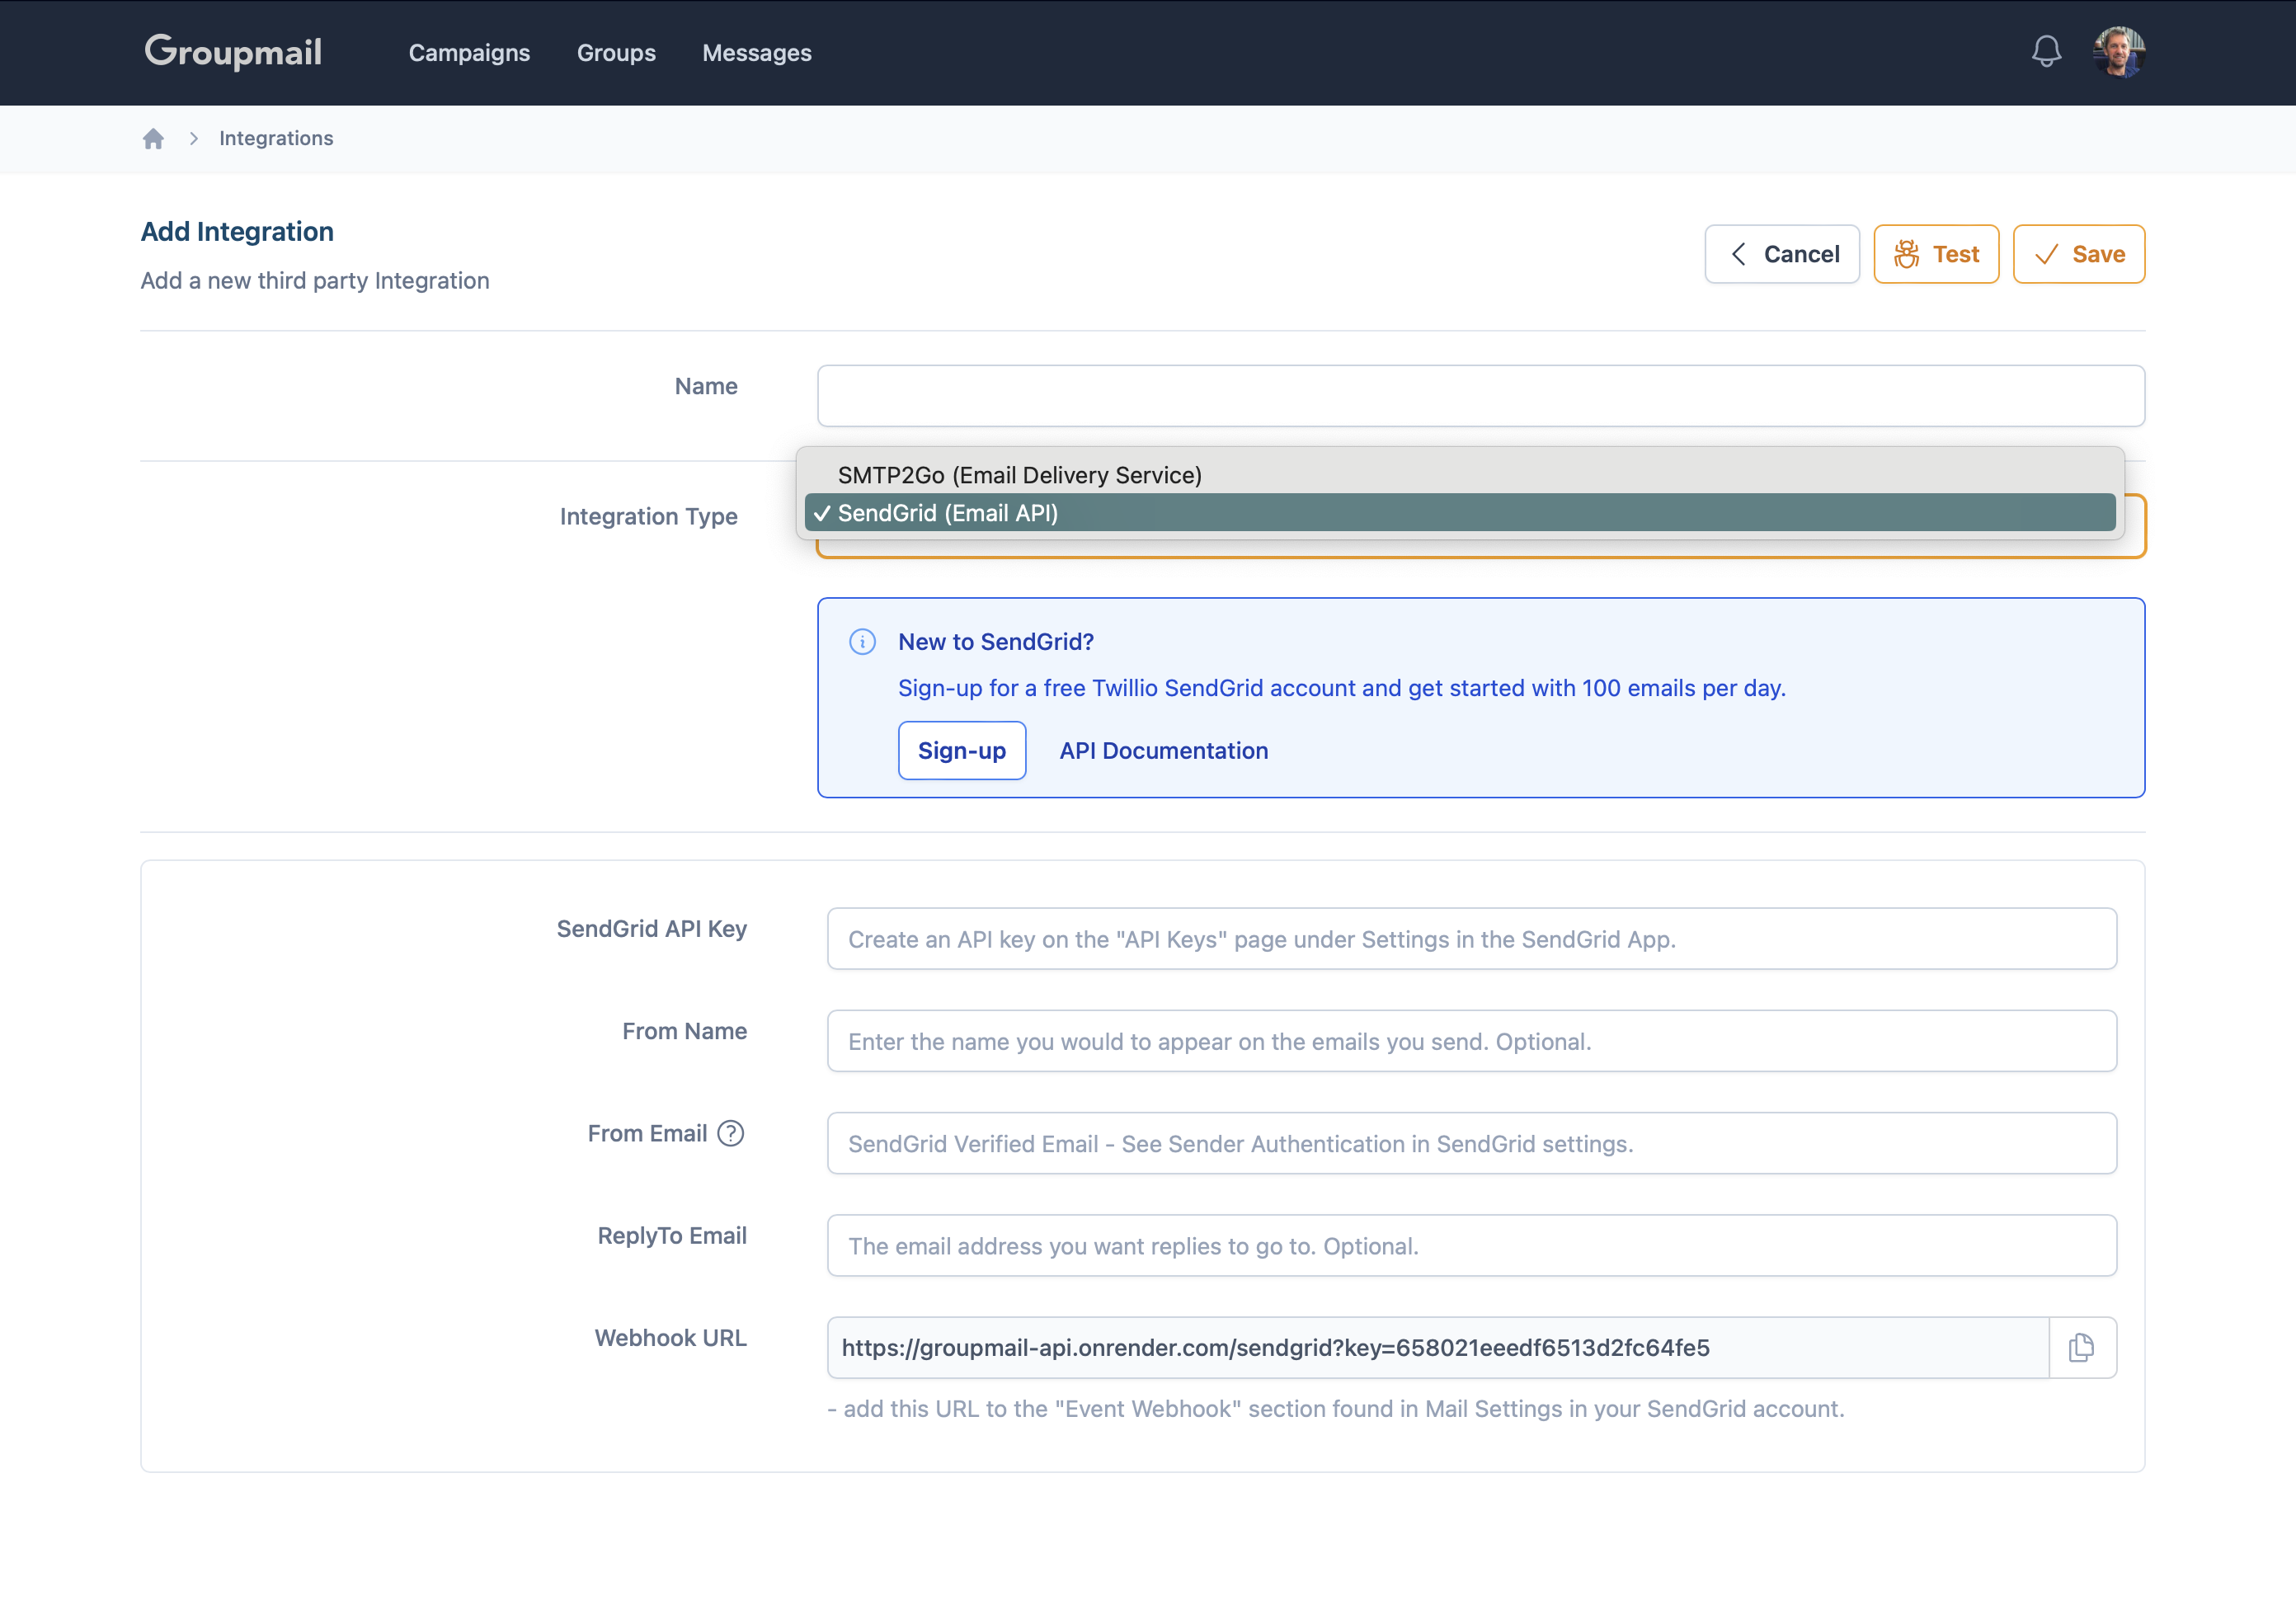Image resolution: width=2296 pixels, height=1605 pixels.
Task: Open the Campaigns menu
Action: (469, 53)
